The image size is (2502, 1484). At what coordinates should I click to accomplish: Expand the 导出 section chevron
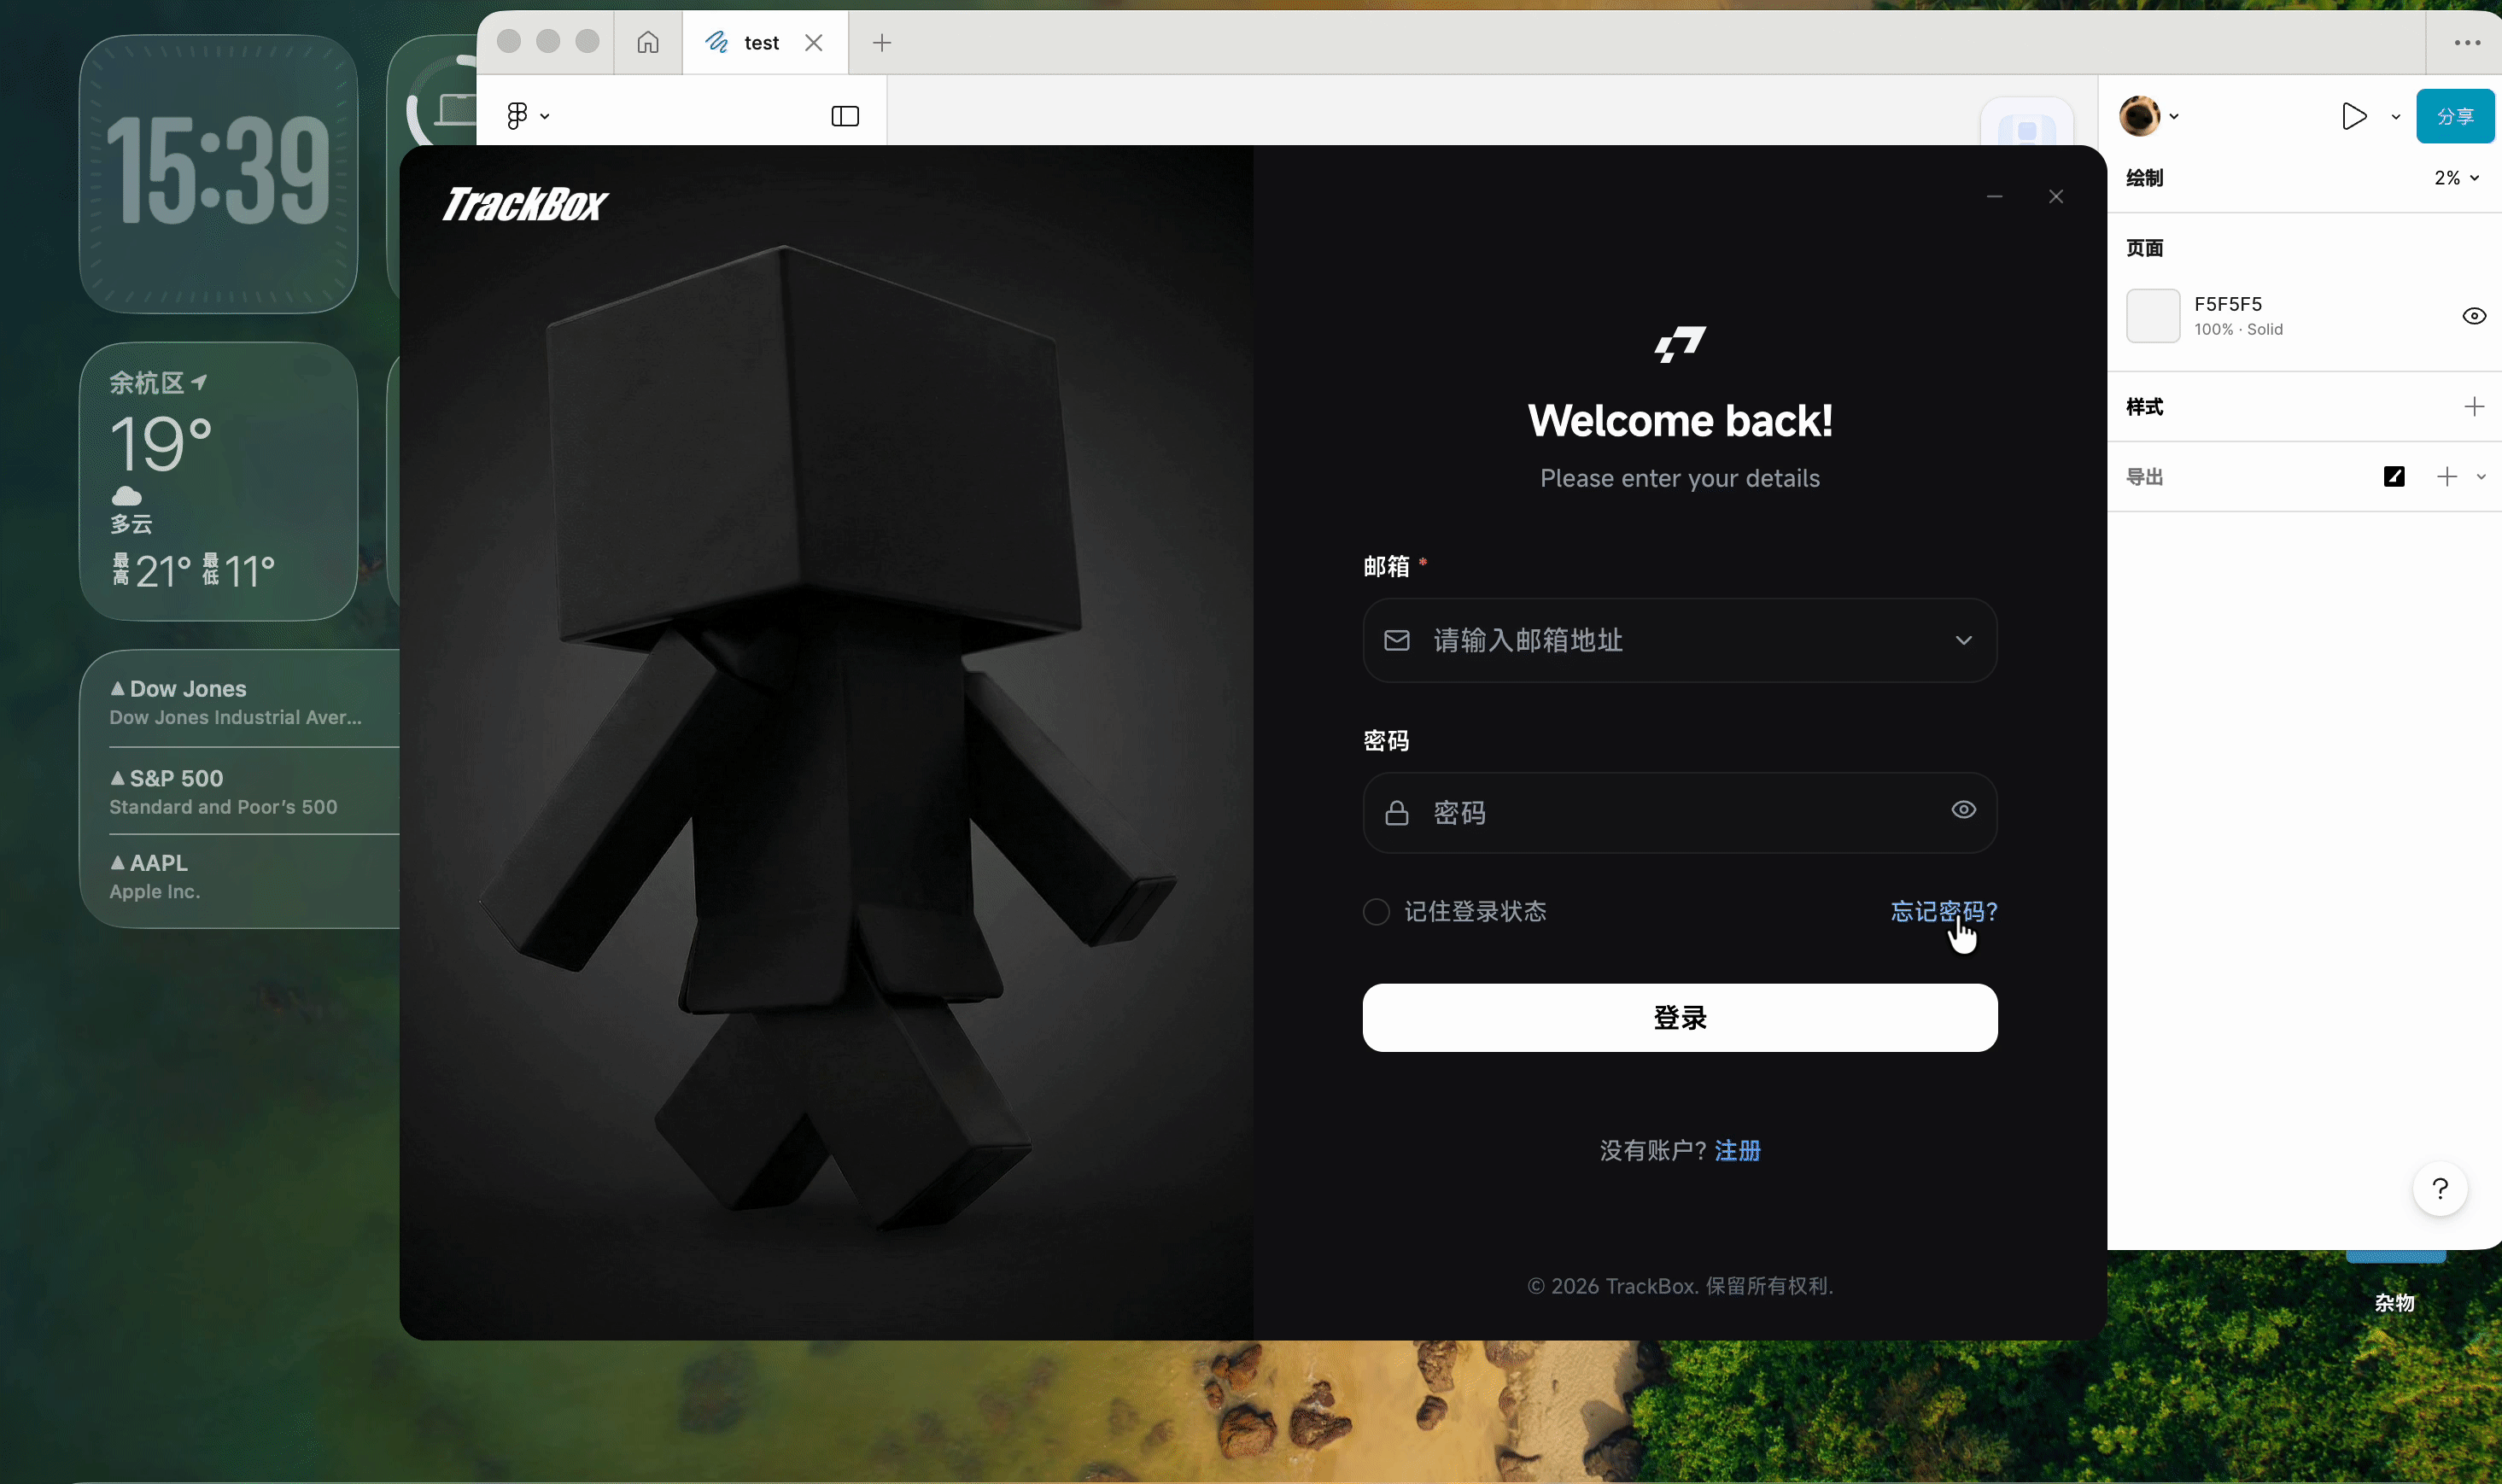pyautogui.click(x=2481, y=477)
